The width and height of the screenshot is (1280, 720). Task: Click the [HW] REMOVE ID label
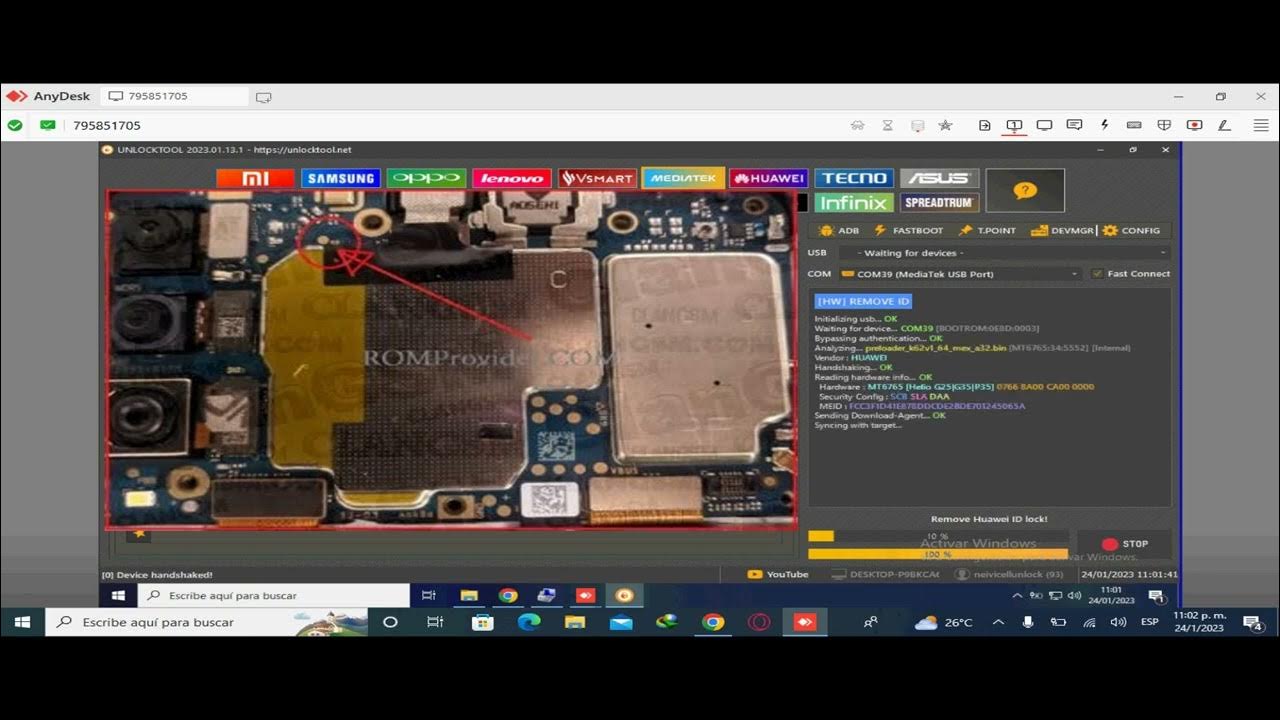click(x=863, y=301)
